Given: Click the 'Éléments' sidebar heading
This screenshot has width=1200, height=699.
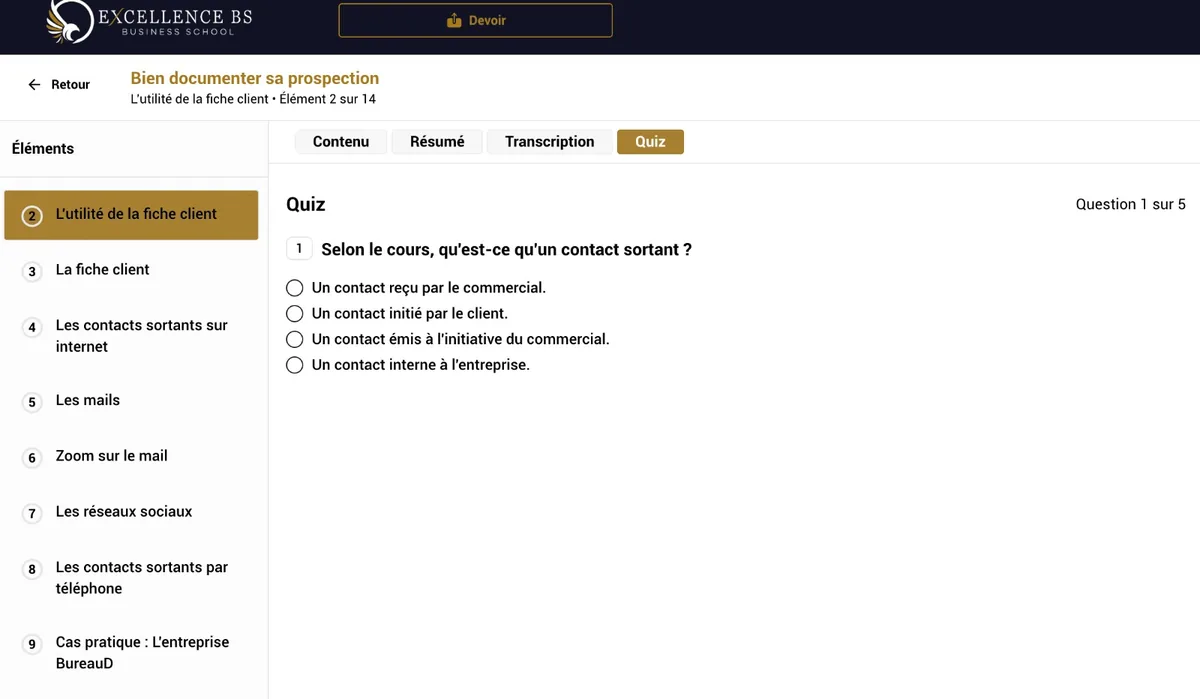Looking at the screenshot, I should [x=43, y=149].
